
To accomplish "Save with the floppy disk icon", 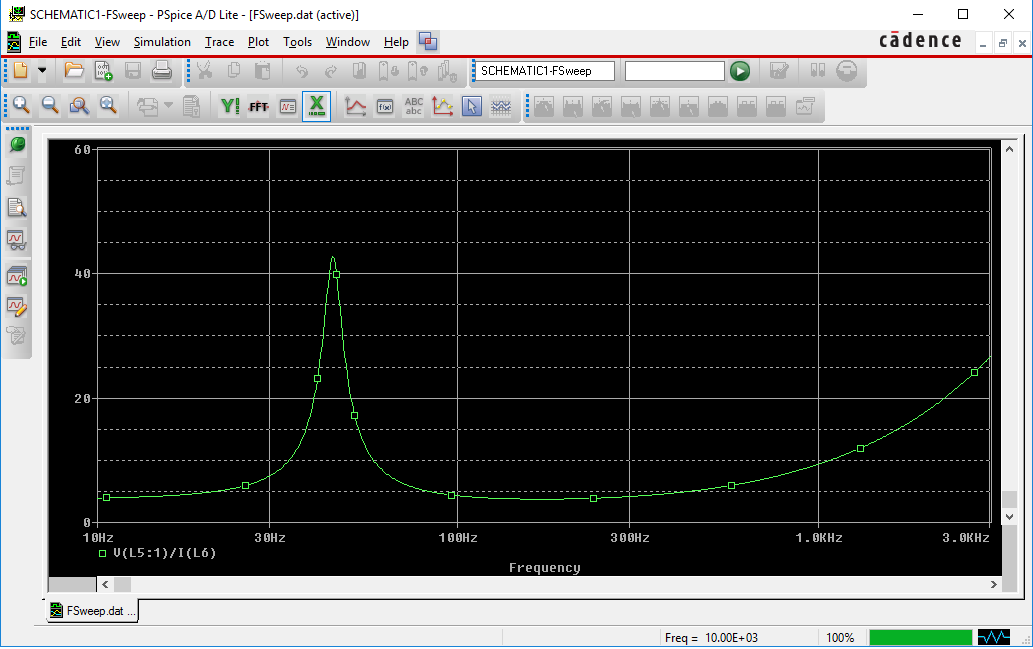I will 132,71.
